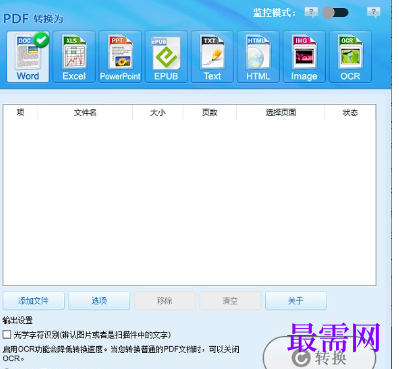Image resolution: width=399 pixels, height=369 pixels.
Task: Enable the 光学字符识别 checkbox
Action: pyautogui.click(x=7, y=334)
